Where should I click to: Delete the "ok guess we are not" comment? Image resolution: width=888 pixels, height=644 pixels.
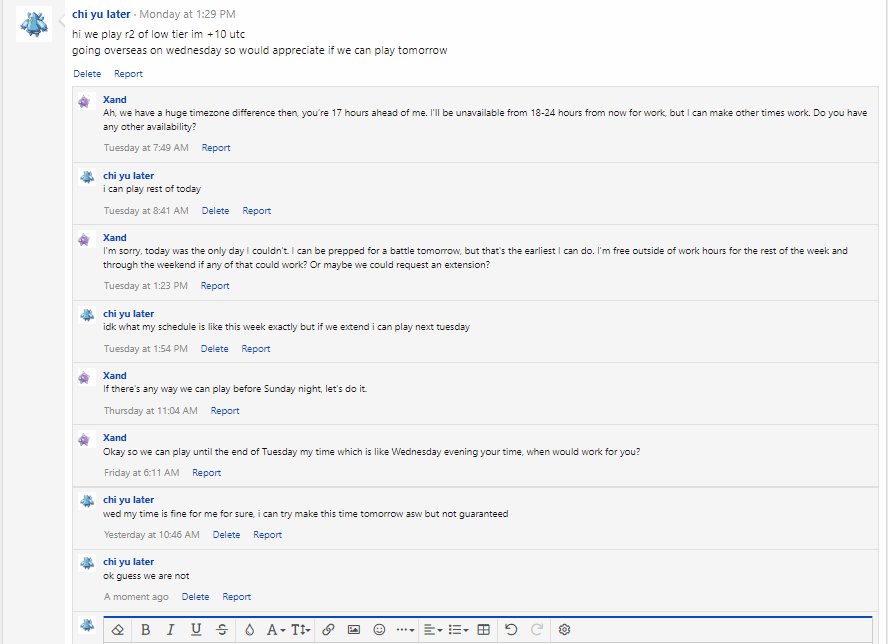coord(195,597)
